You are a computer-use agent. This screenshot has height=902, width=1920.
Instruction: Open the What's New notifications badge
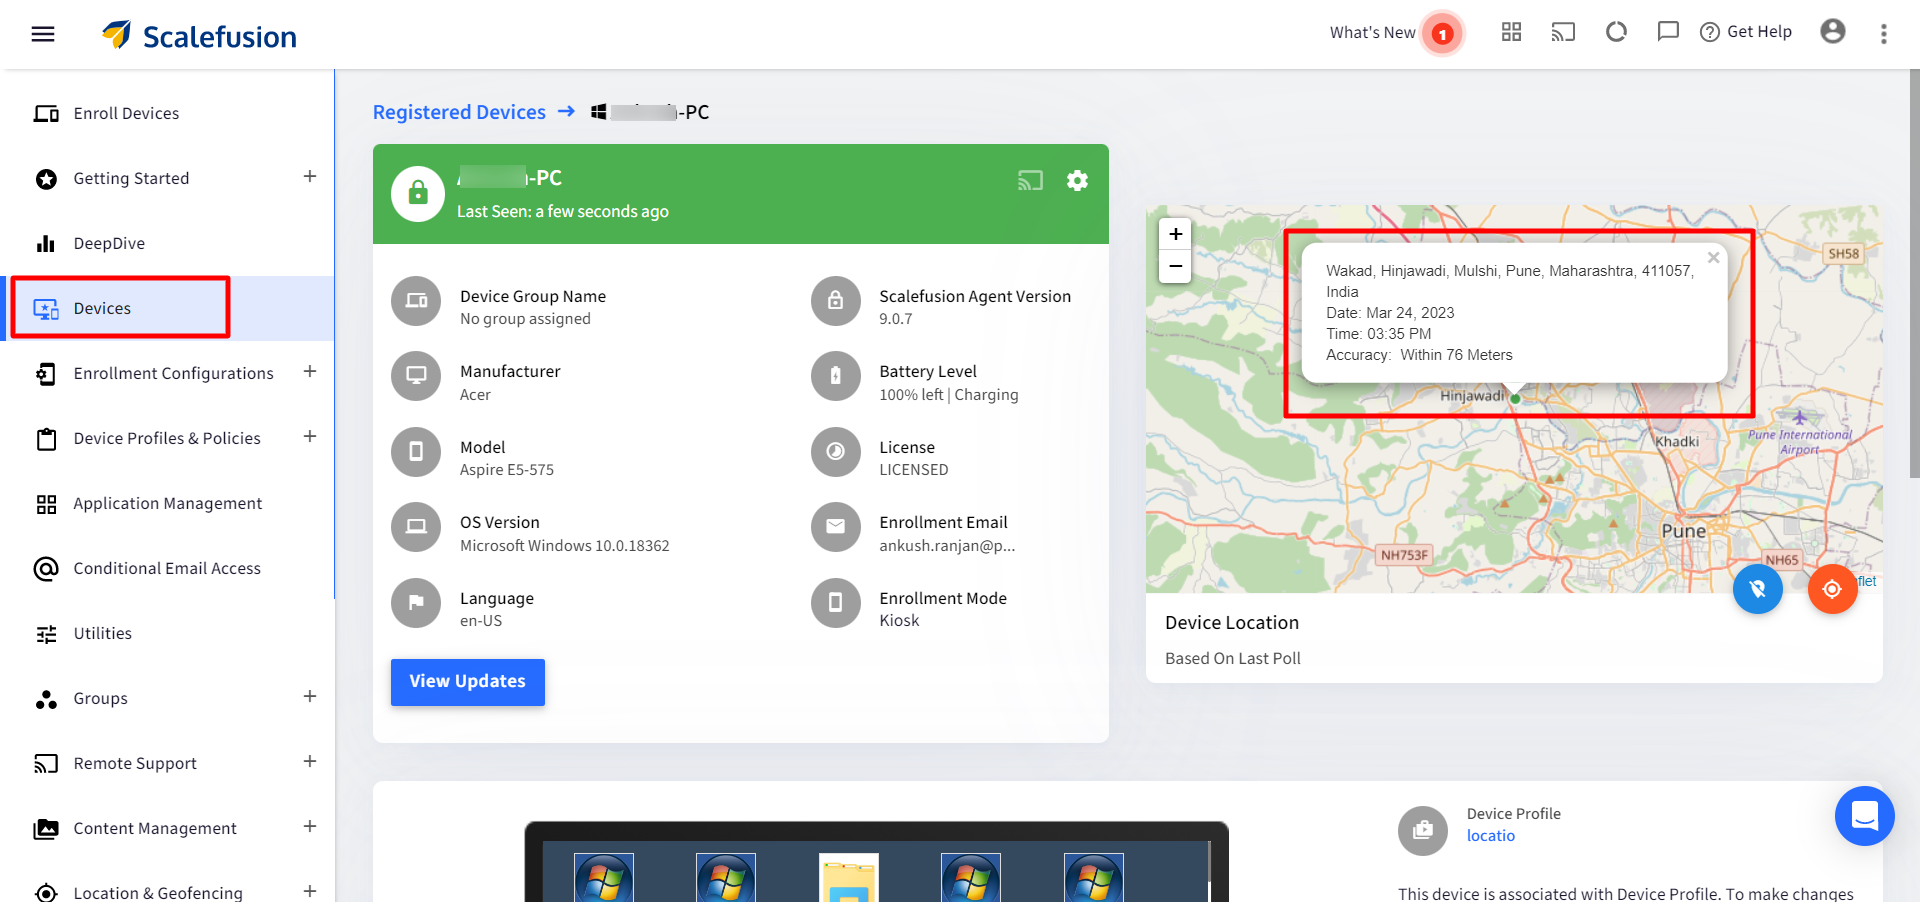tap(1442, 34)
